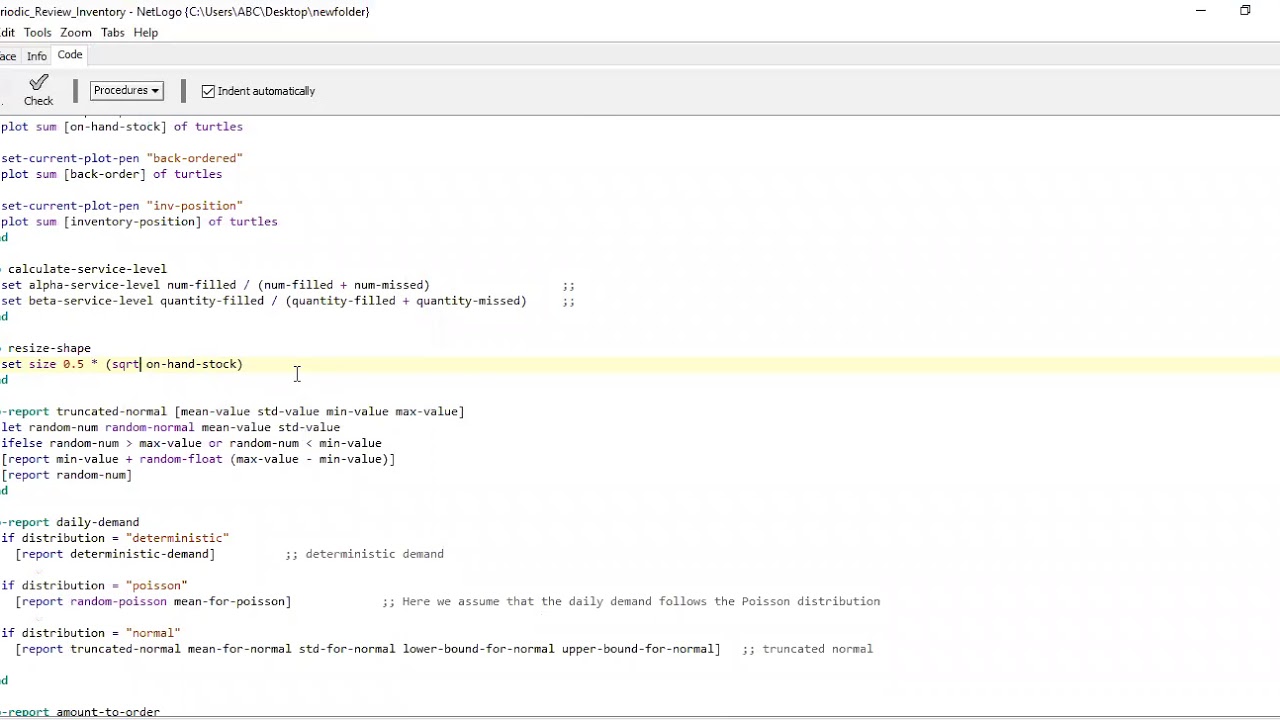Click 'let random-num random-normal' line
Image resolution: width=1280 pixels, height=720 pixels.
pos(170,428)
